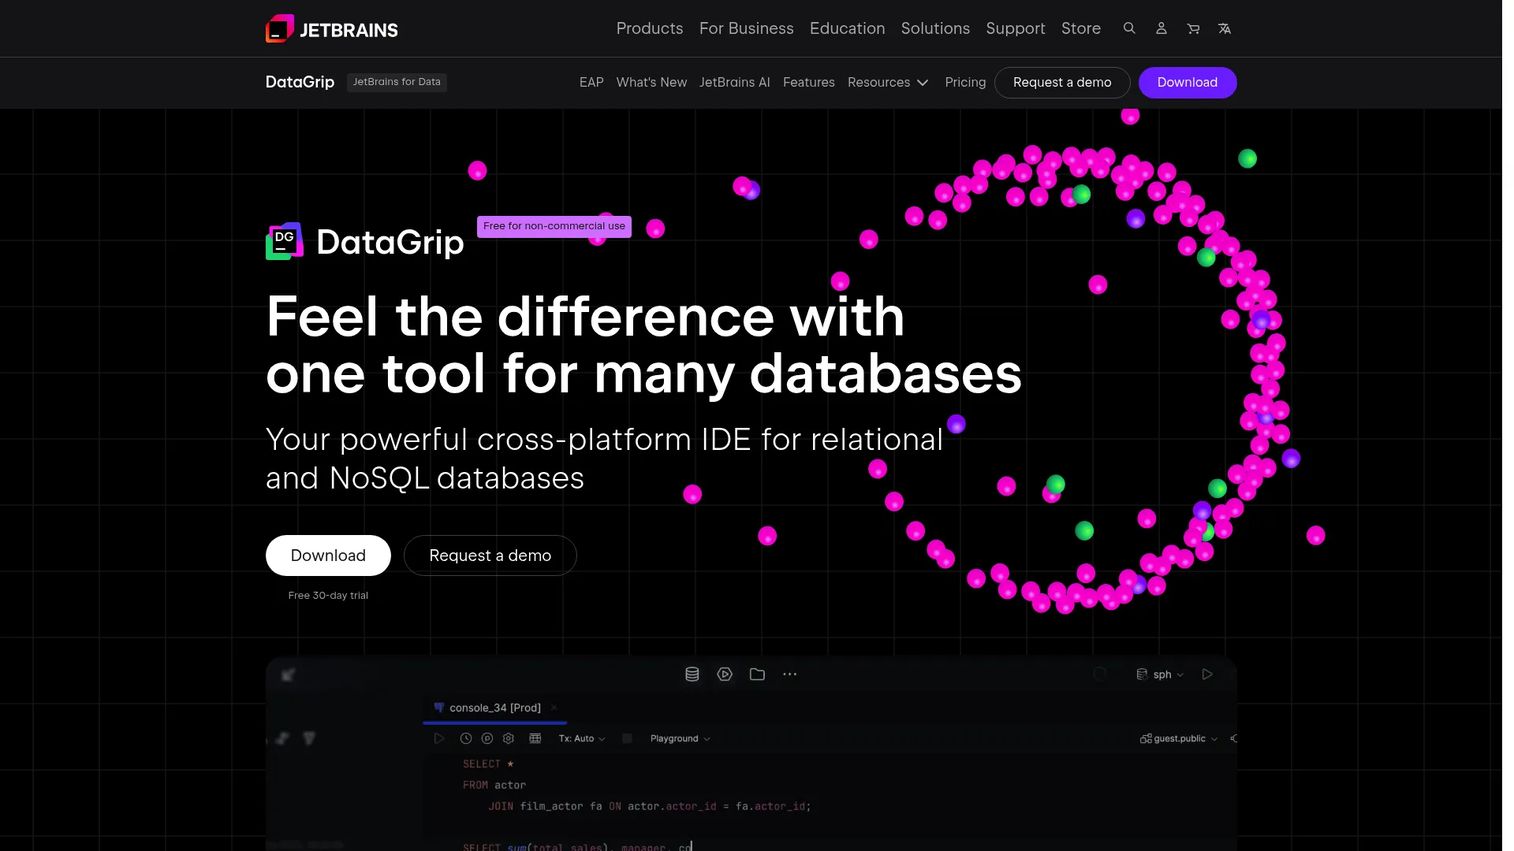Screen dimensions: 1514x851
Task: Open the Support menu
Action: [x=1015, y=28]
